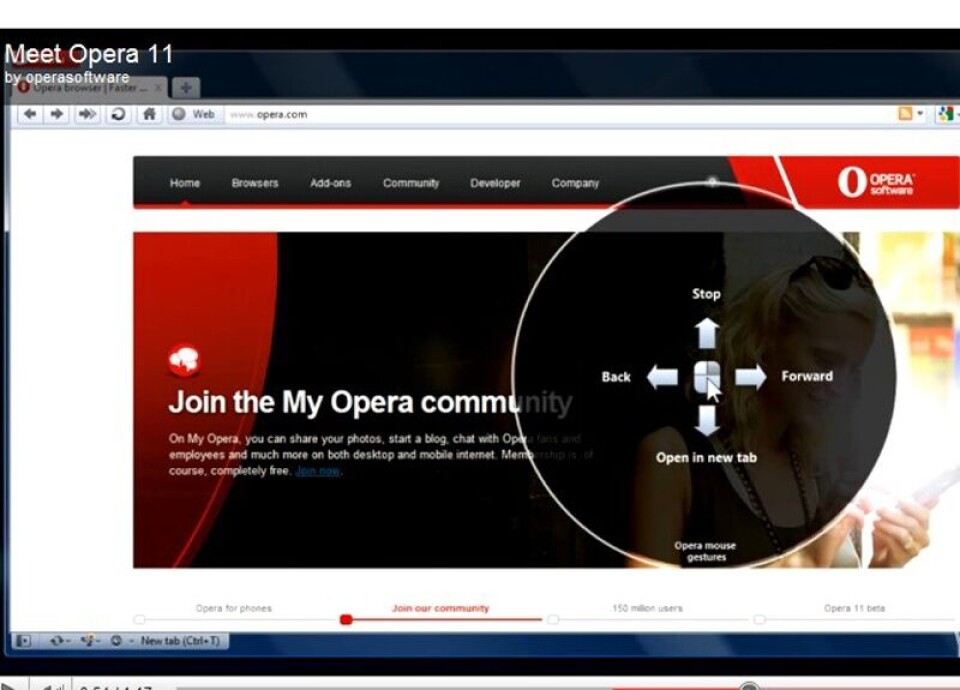Click the Opera 11 beta label
The width and height of the screenshot is (960, 690).
point(854,608)
